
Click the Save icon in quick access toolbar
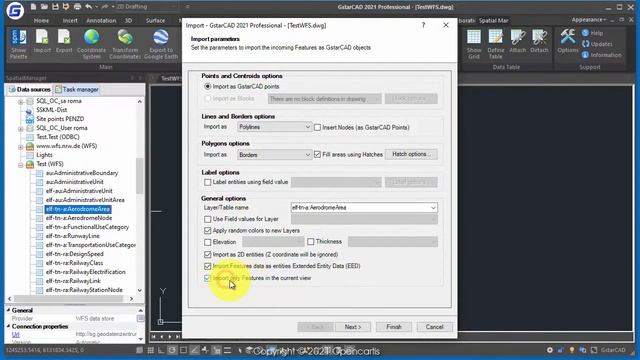pos(56,7)
